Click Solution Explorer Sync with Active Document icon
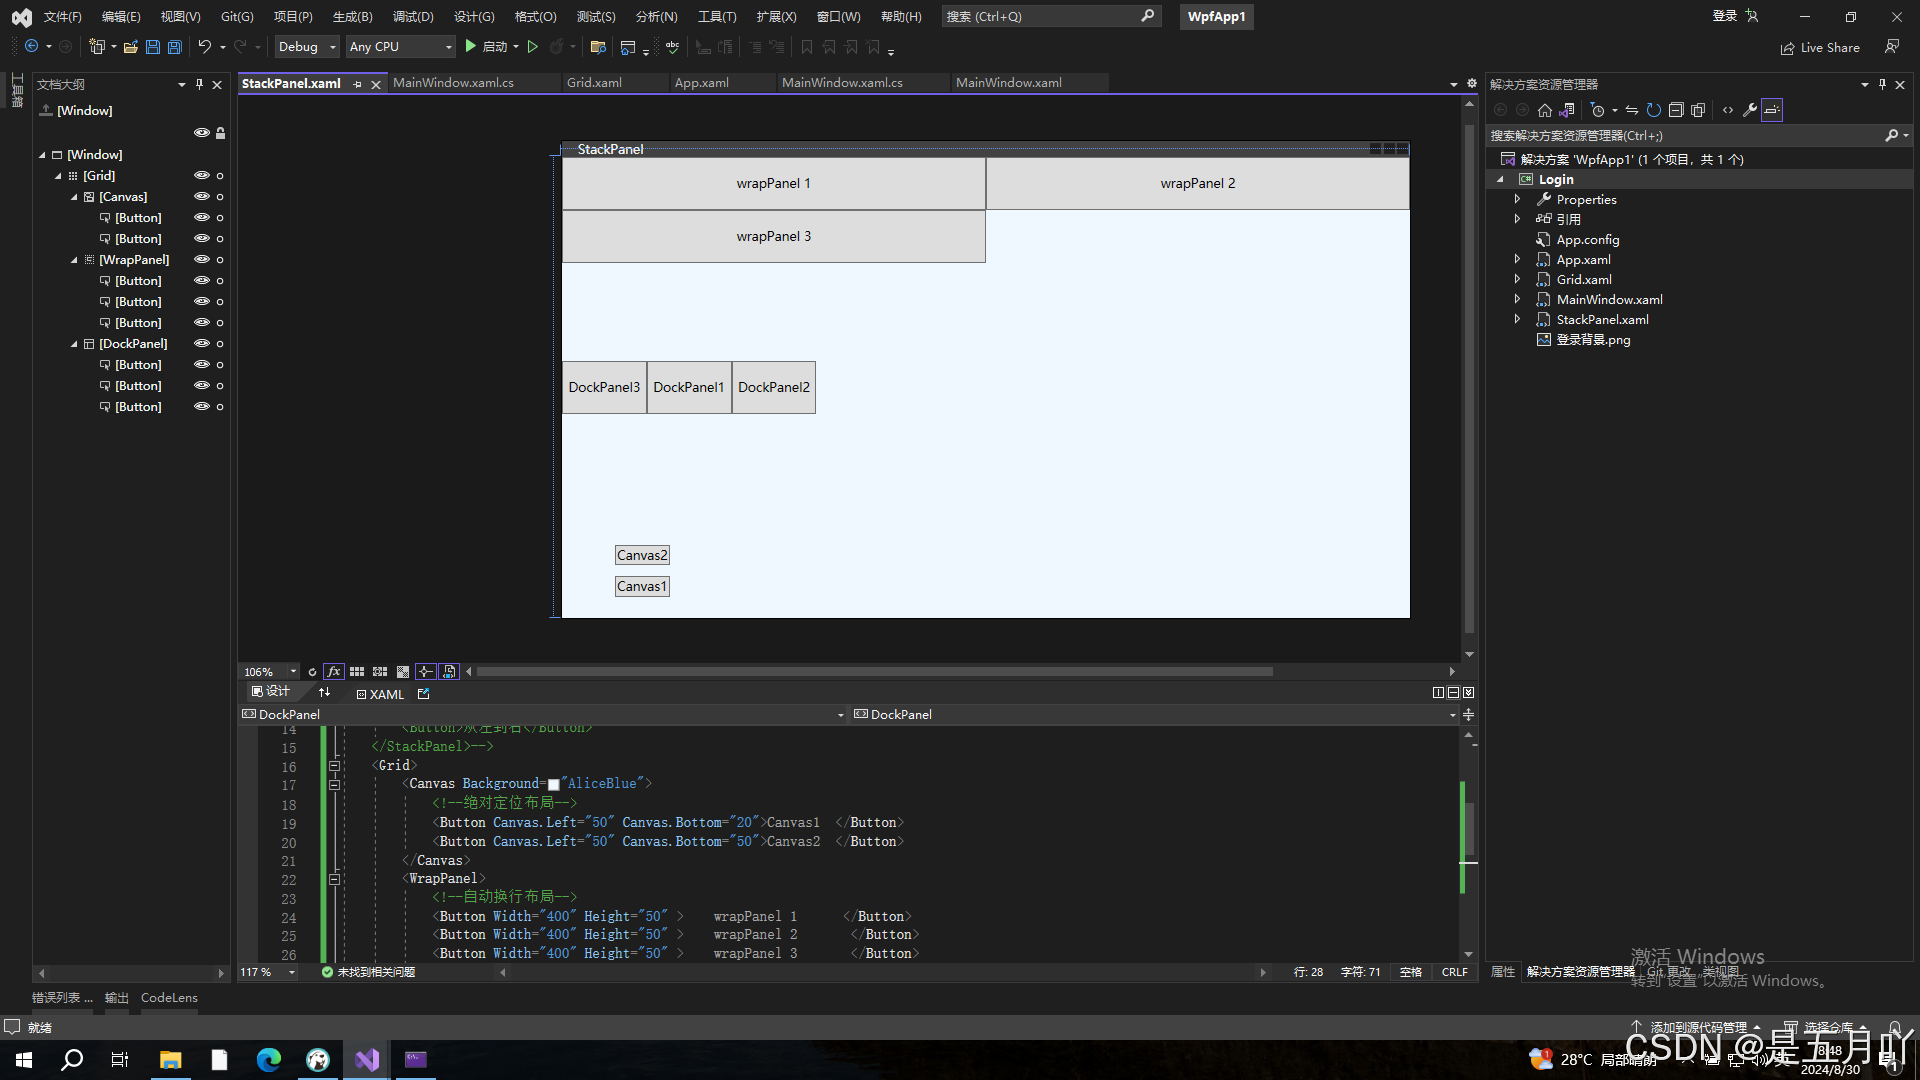This screenshot has height=1080, width=1920. [x=1632, y=110]
